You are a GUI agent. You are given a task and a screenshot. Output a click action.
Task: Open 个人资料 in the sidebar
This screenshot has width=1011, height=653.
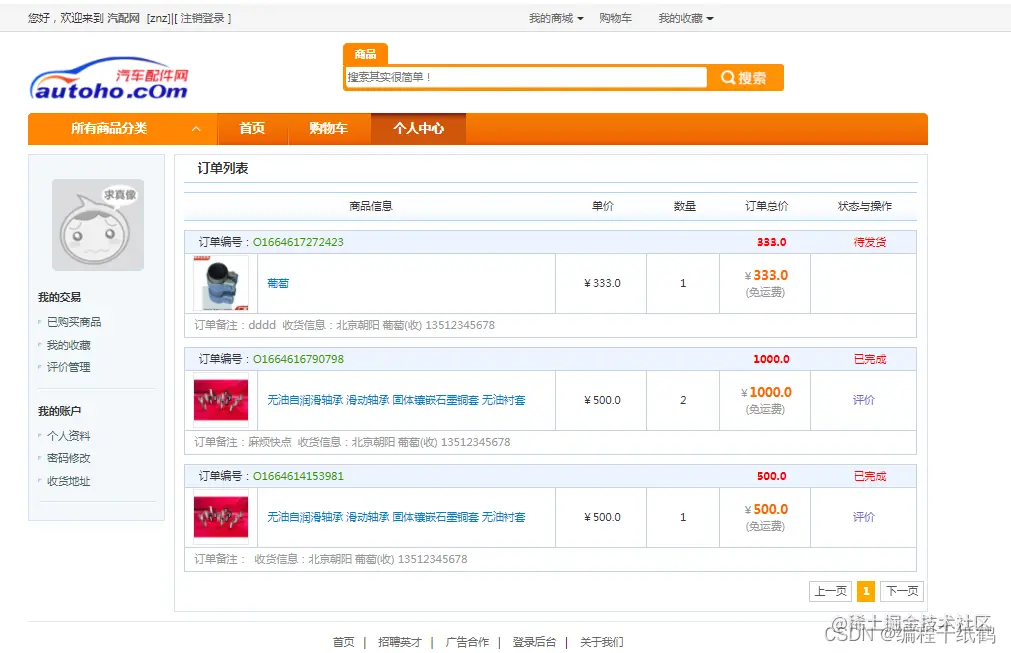click(x=68, y=436)
